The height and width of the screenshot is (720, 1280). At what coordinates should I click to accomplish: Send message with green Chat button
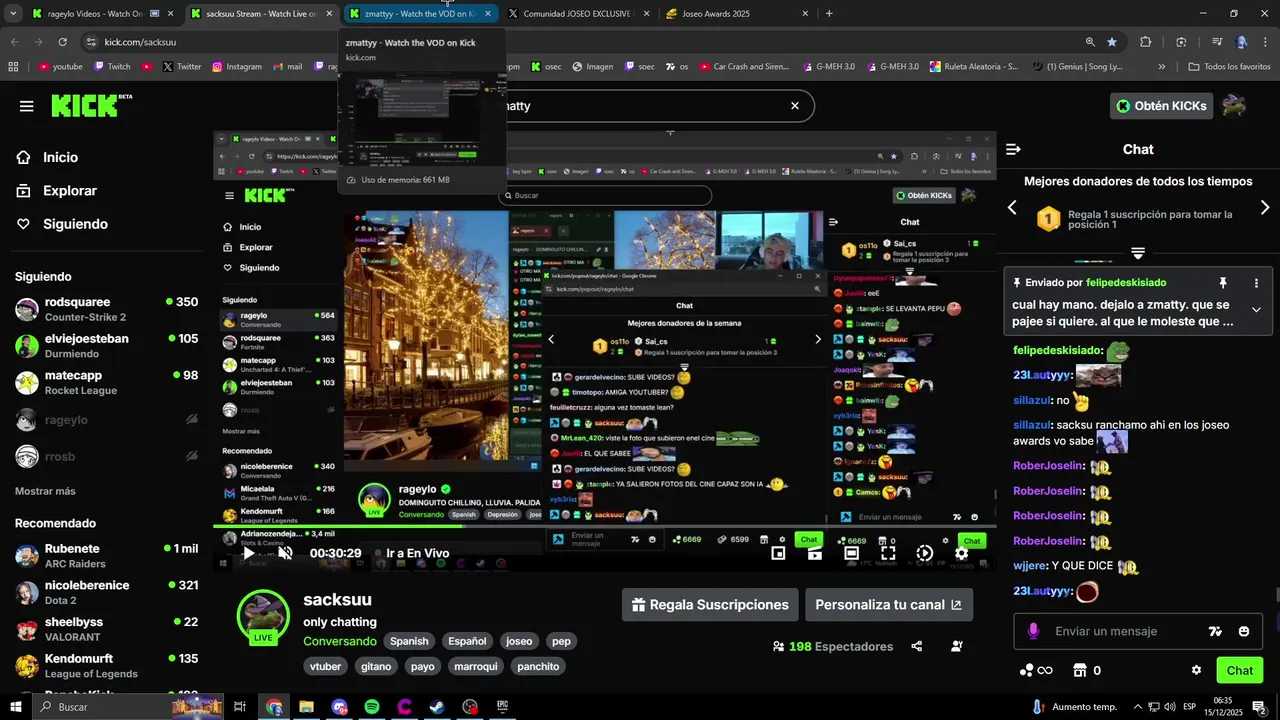(1240, 670)
